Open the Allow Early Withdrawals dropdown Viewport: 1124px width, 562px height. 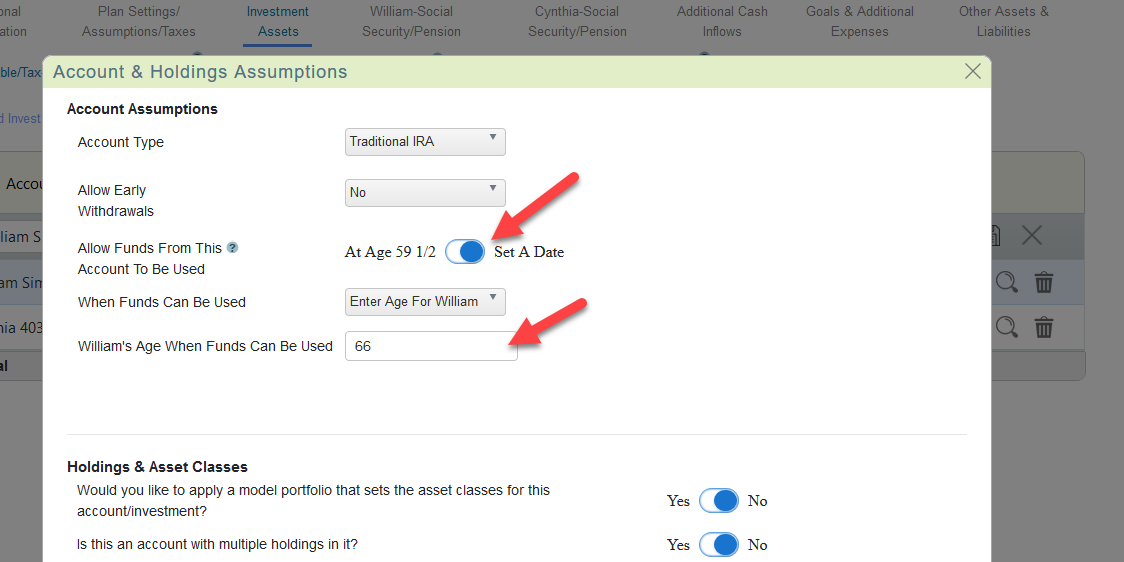[425, 193]
